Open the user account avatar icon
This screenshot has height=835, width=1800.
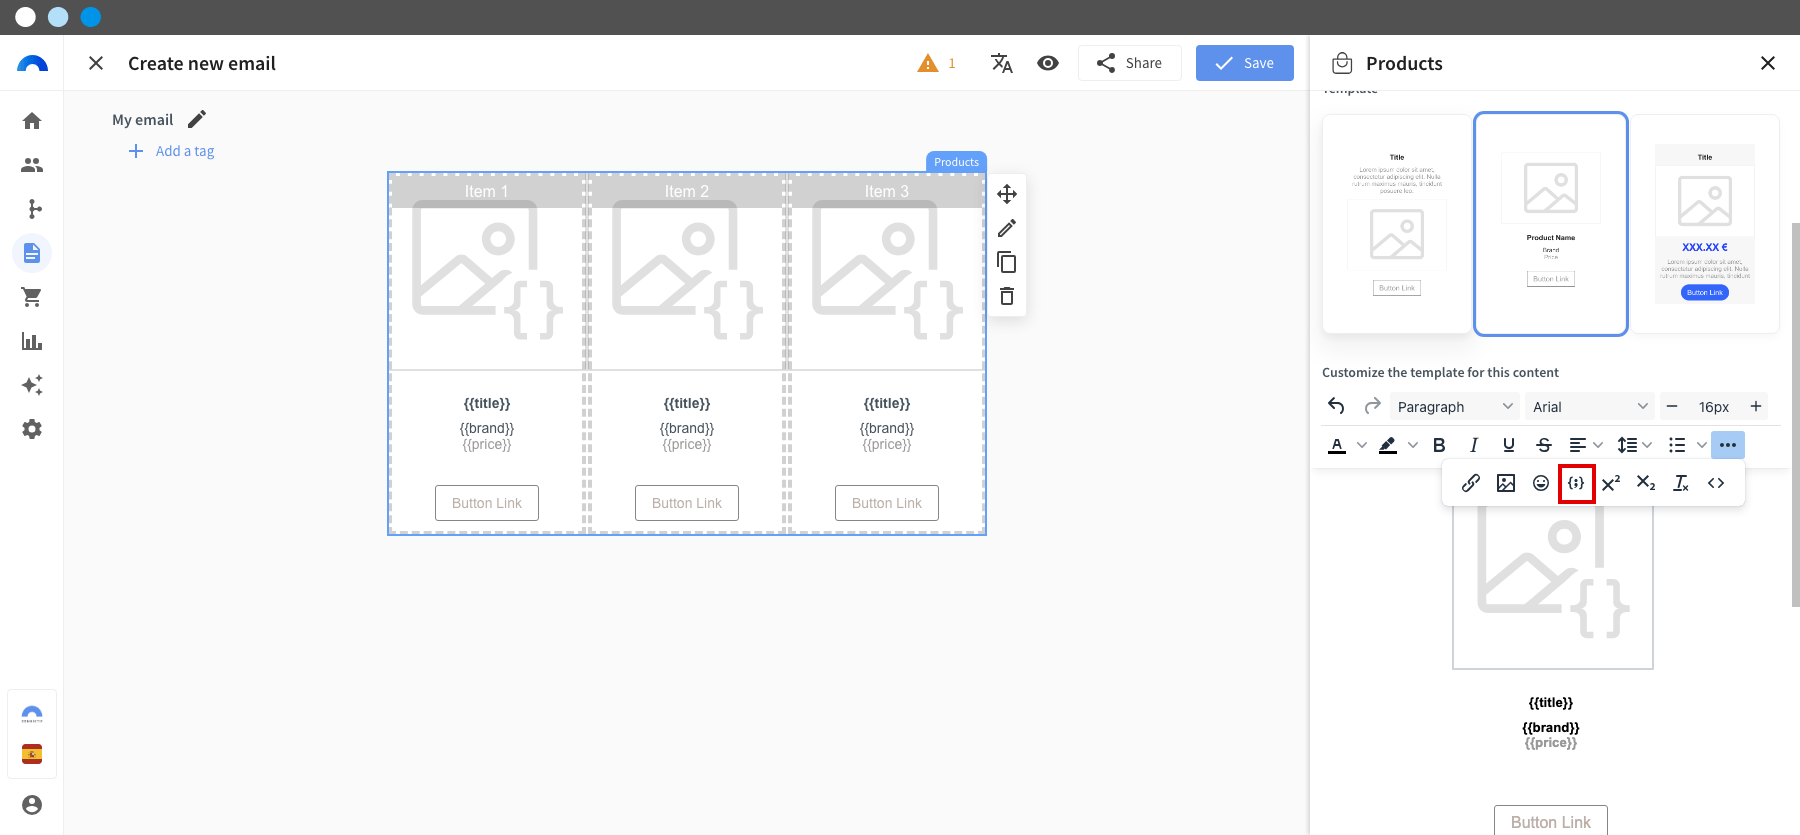[x=32, y=805]
